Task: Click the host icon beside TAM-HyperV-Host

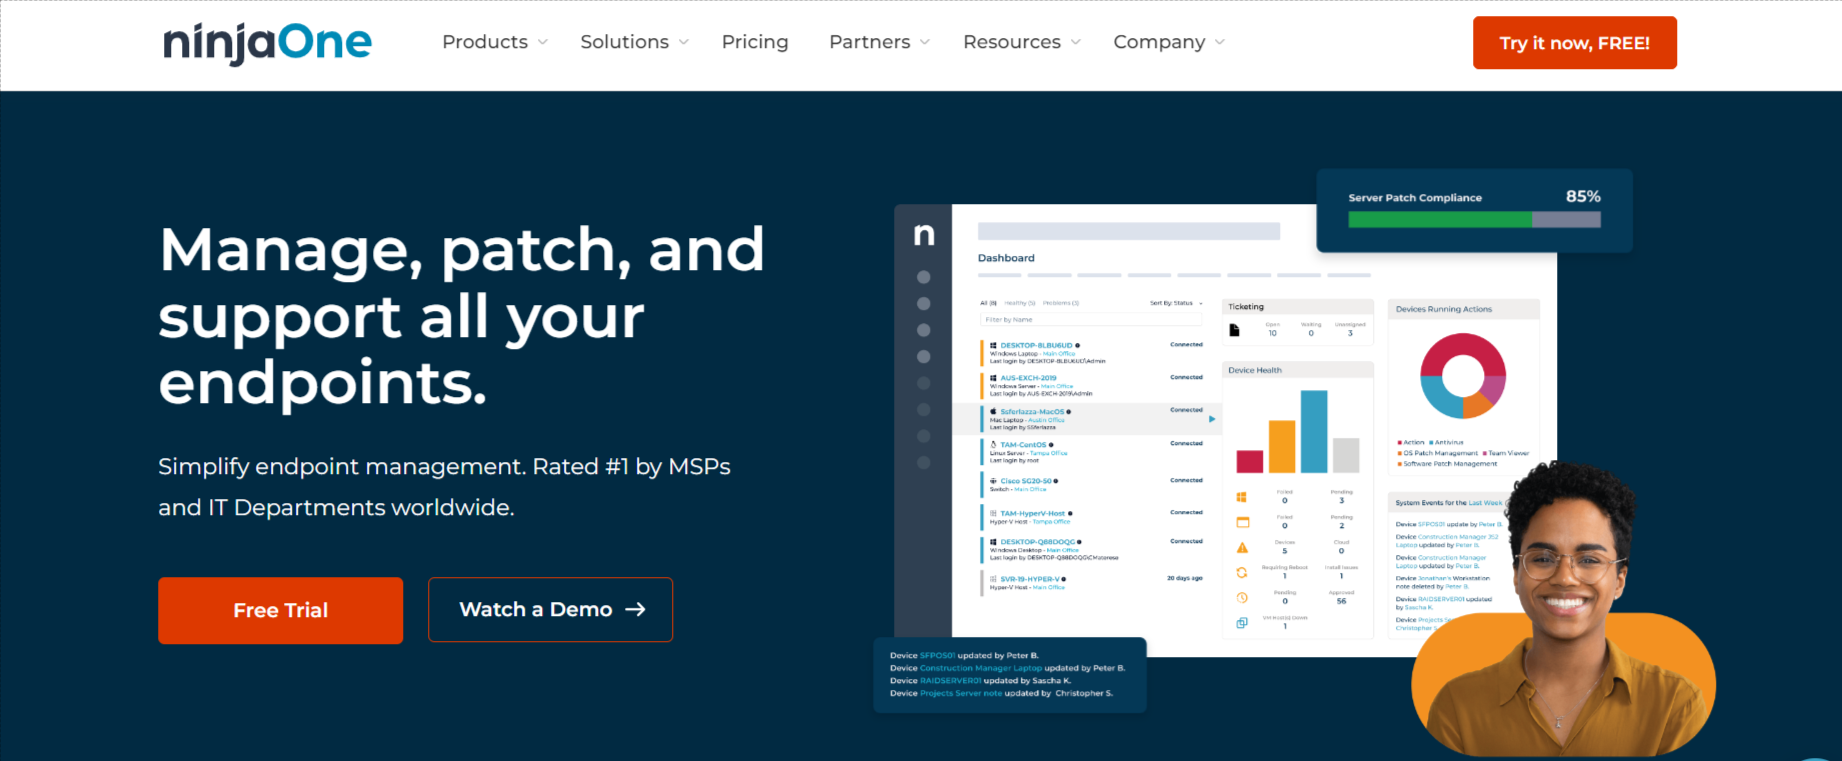Action: coord(993,513)
